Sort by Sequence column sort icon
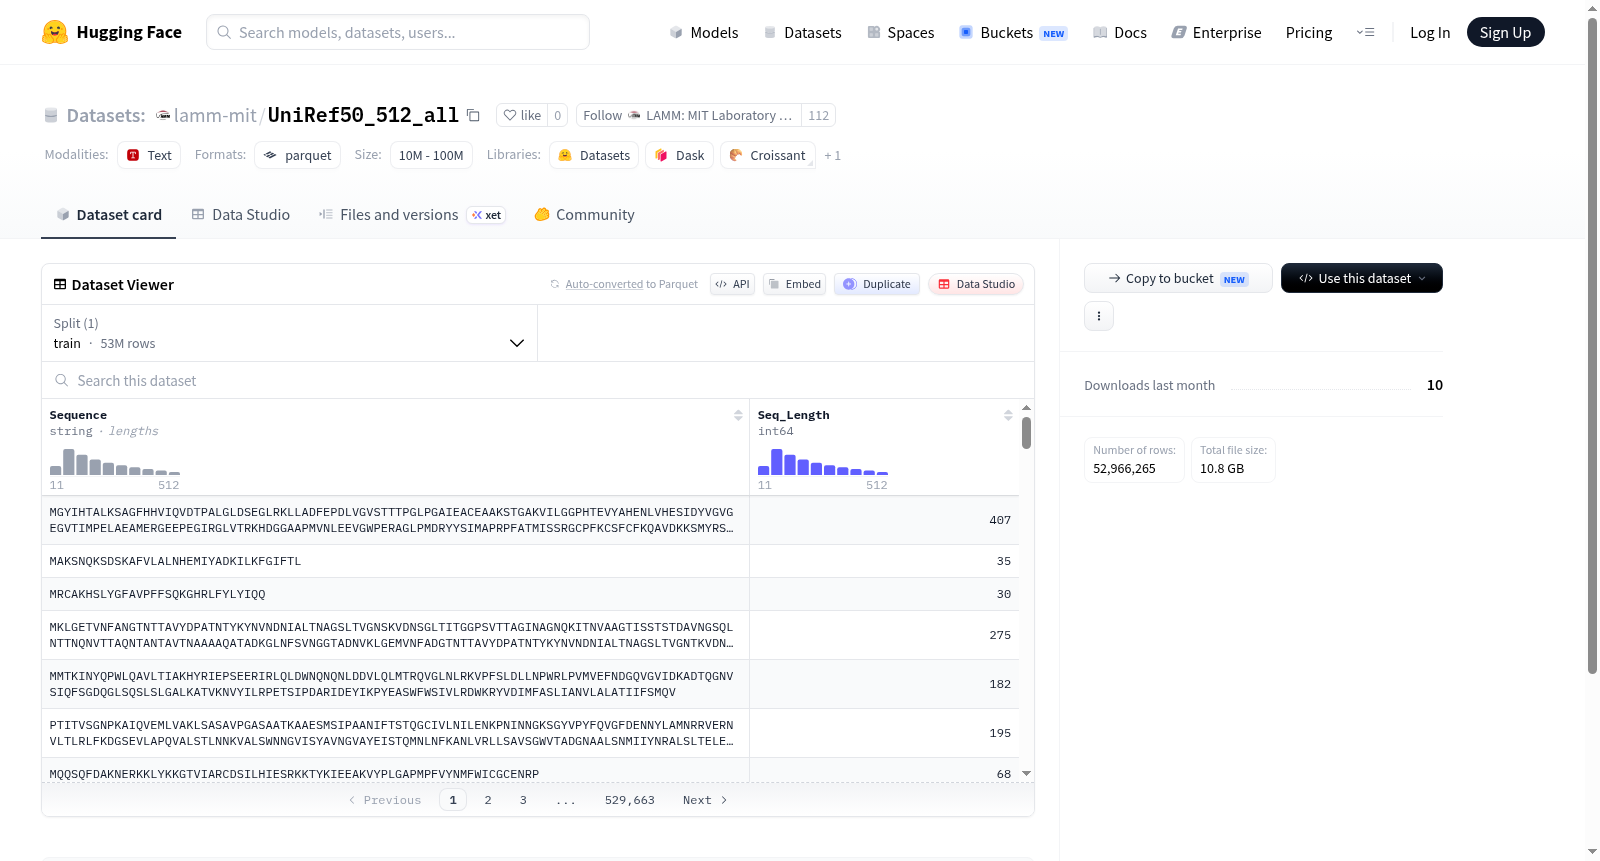 (x=738, y=415)
